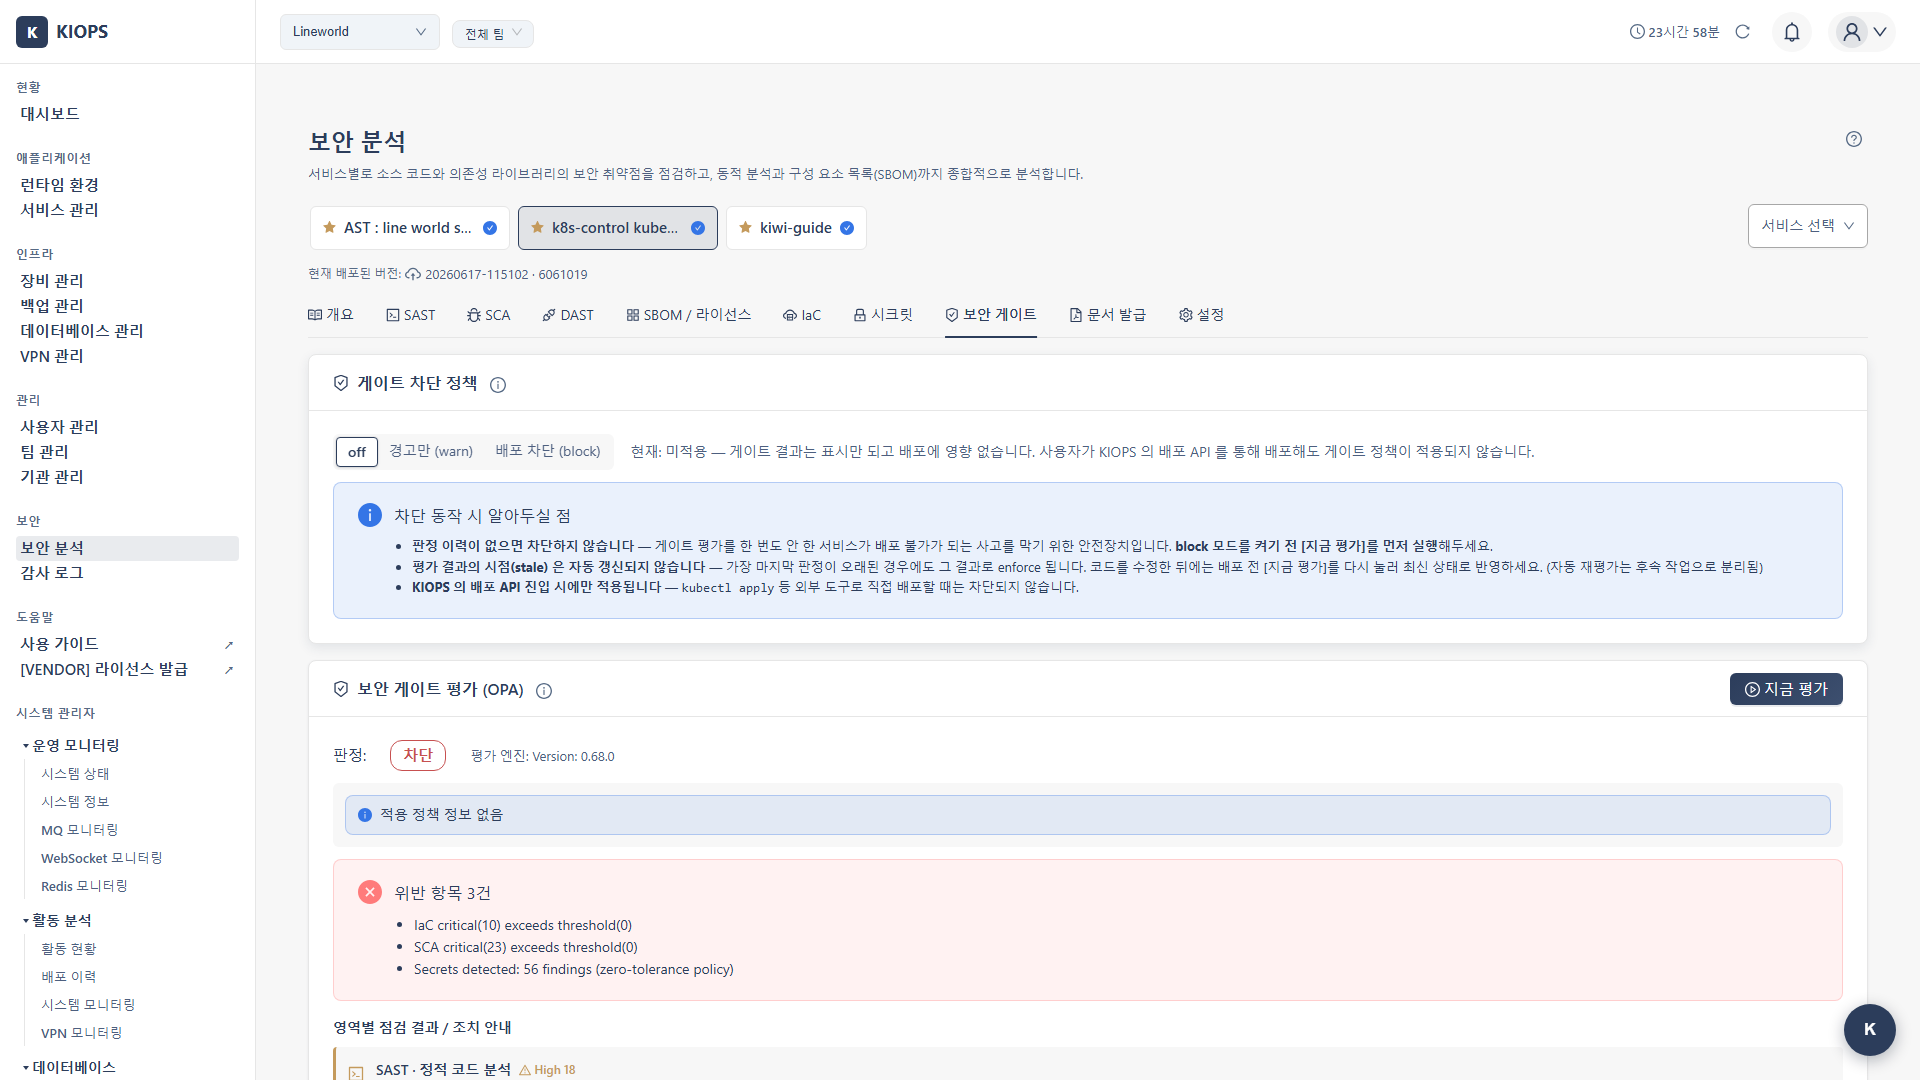The image size is (1920, 1080).
Task: Open the user profile menu
Action: [x=1863, y=32]
